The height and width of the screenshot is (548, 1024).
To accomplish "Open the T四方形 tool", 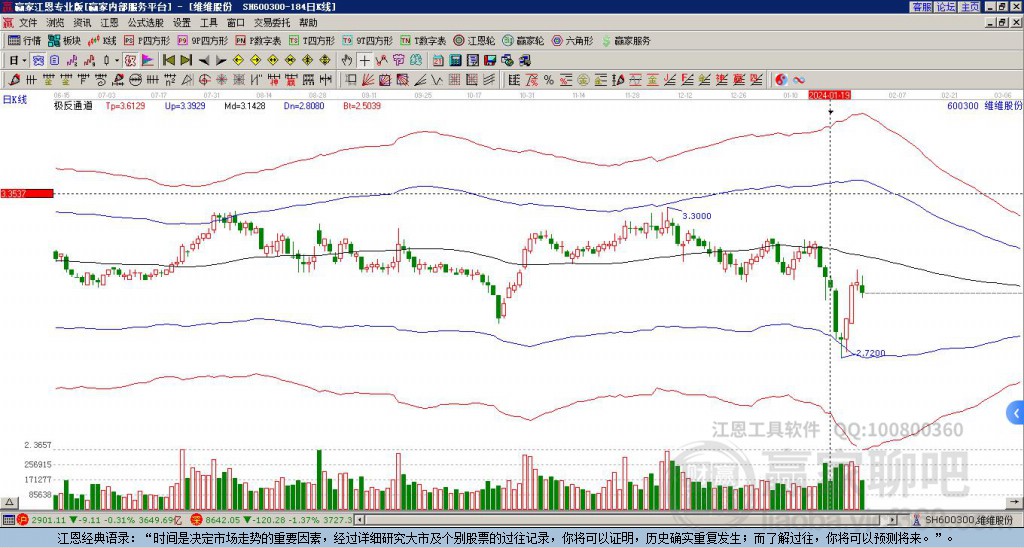I will (312, 40).
